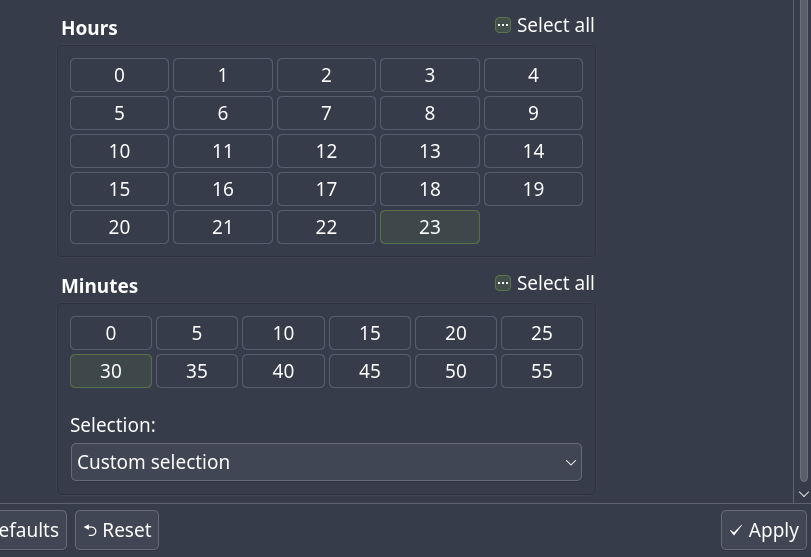The width and height of the screenshot is (811, 557).
Task: Choose hour 6 in Hours grid
Action: coord(223,113)
